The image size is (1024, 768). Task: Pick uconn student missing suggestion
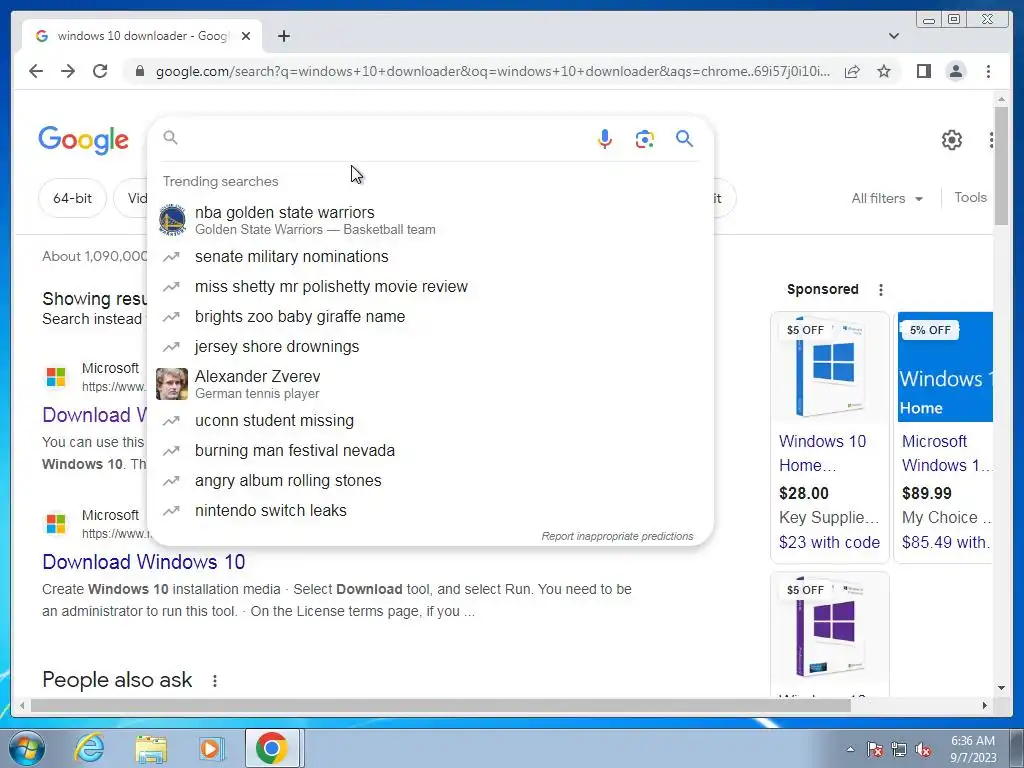[x=431, y=421]
